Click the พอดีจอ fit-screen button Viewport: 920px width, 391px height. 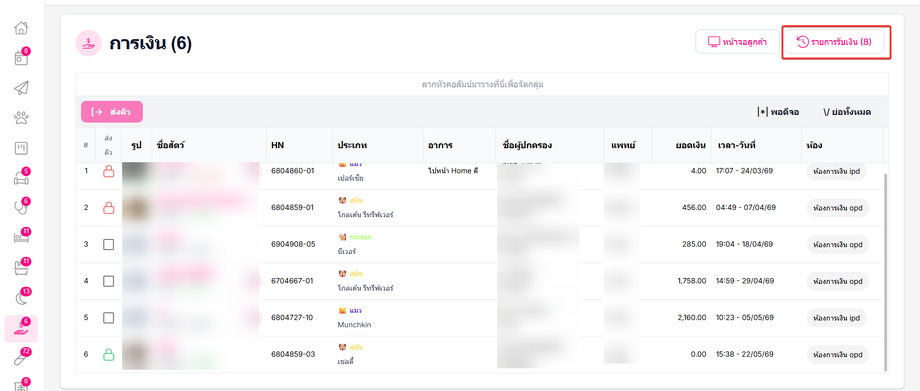click(x=778, y=112)
